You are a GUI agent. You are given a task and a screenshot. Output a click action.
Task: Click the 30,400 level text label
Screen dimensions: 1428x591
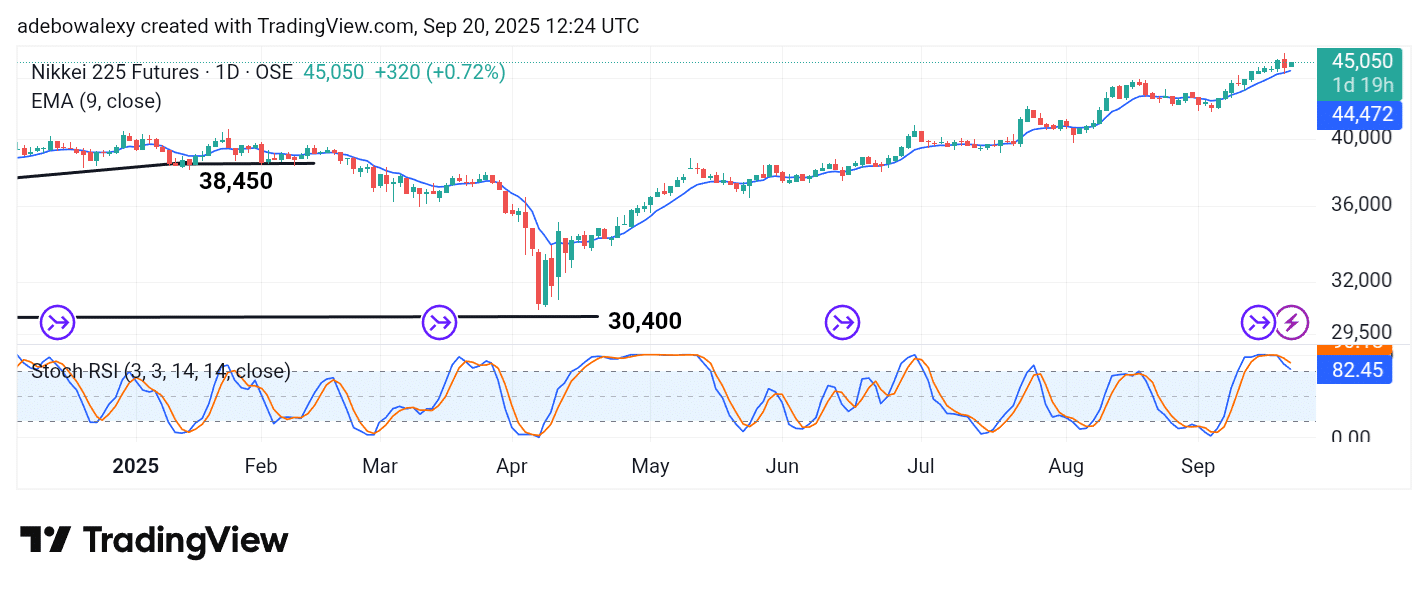(x=645, y=321)
